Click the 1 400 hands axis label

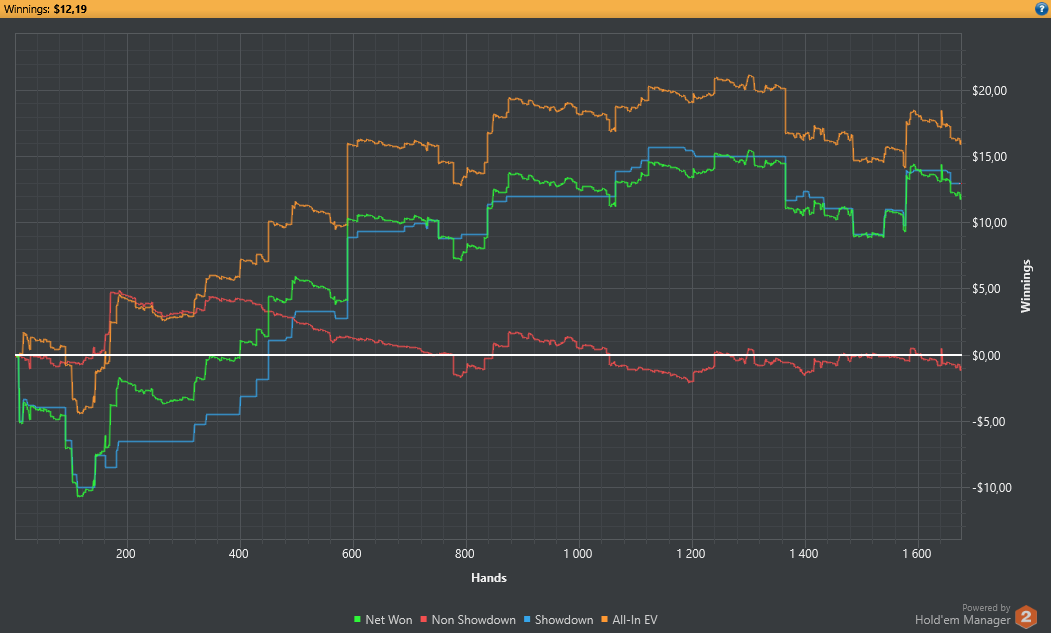(804, 554)
